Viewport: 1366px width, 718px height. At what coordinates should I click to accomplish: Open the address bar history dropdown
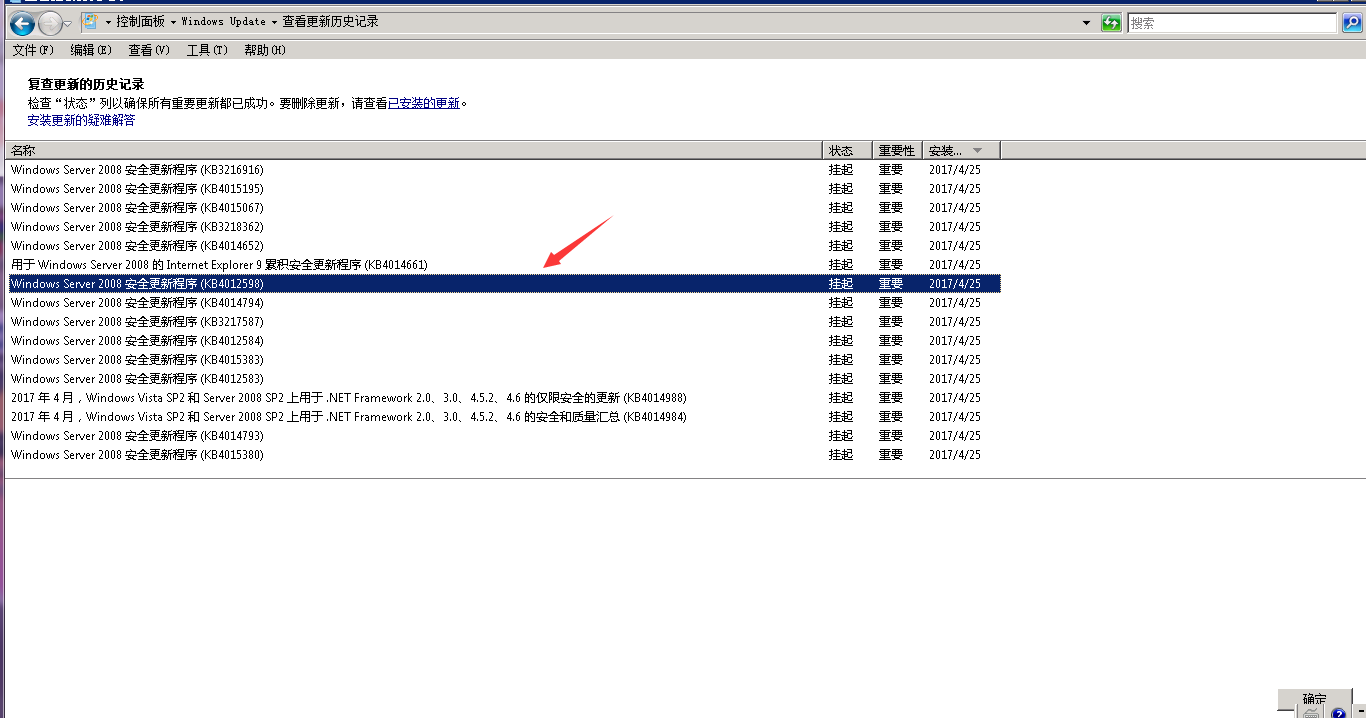tap(1086, 23)
